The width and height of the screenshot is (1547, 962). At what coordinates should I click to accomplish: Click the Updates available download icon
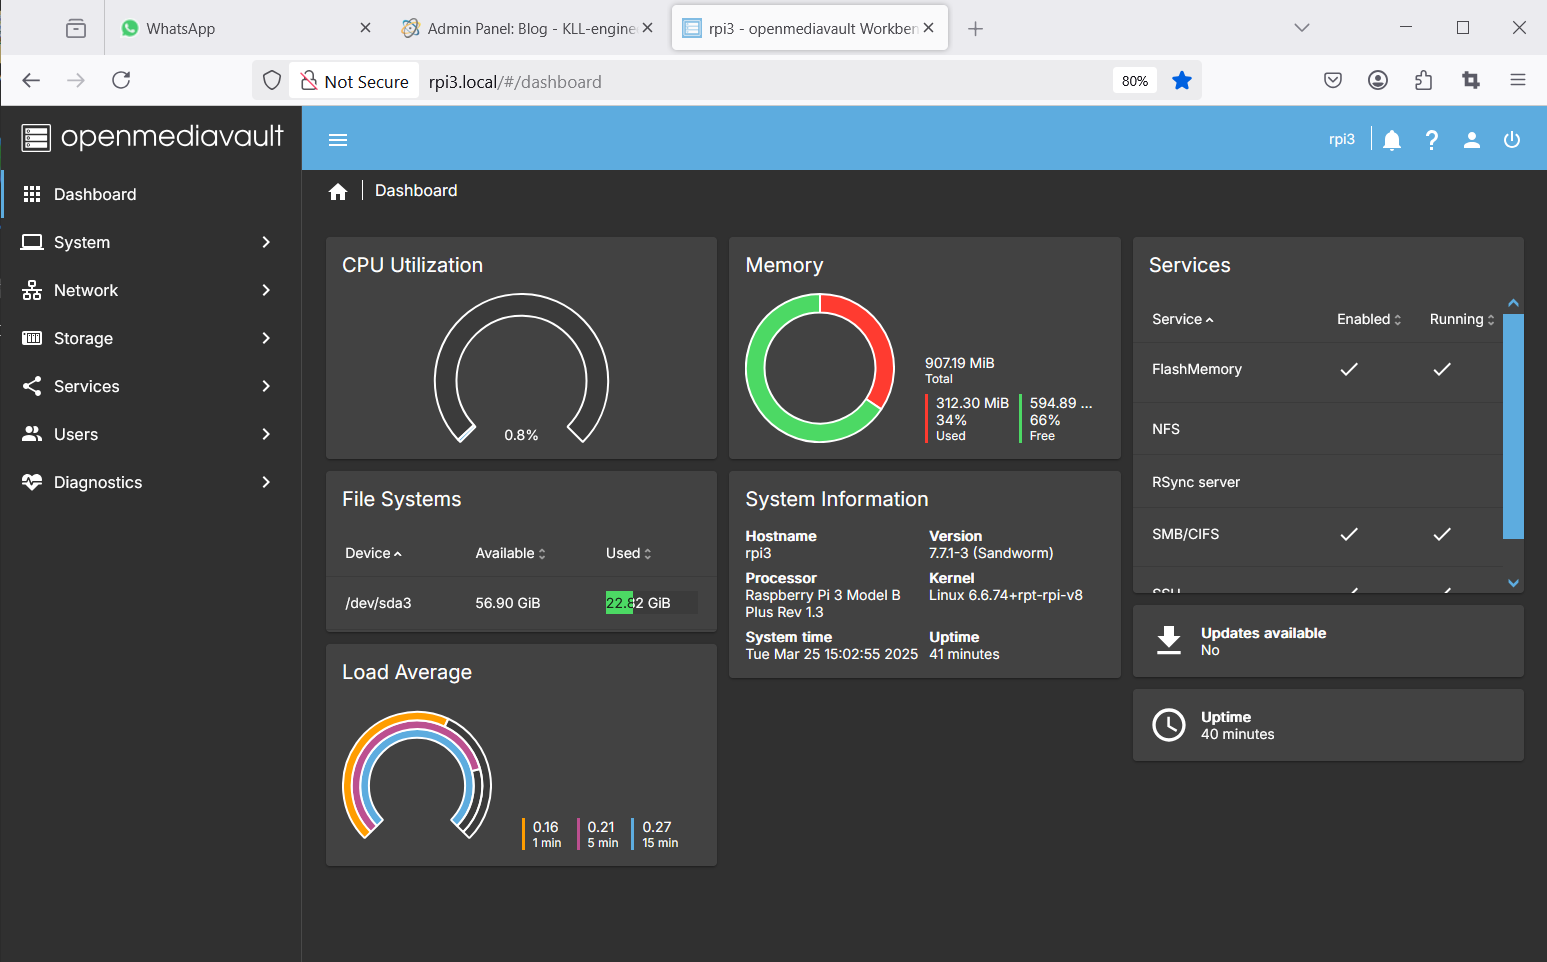1169,640
